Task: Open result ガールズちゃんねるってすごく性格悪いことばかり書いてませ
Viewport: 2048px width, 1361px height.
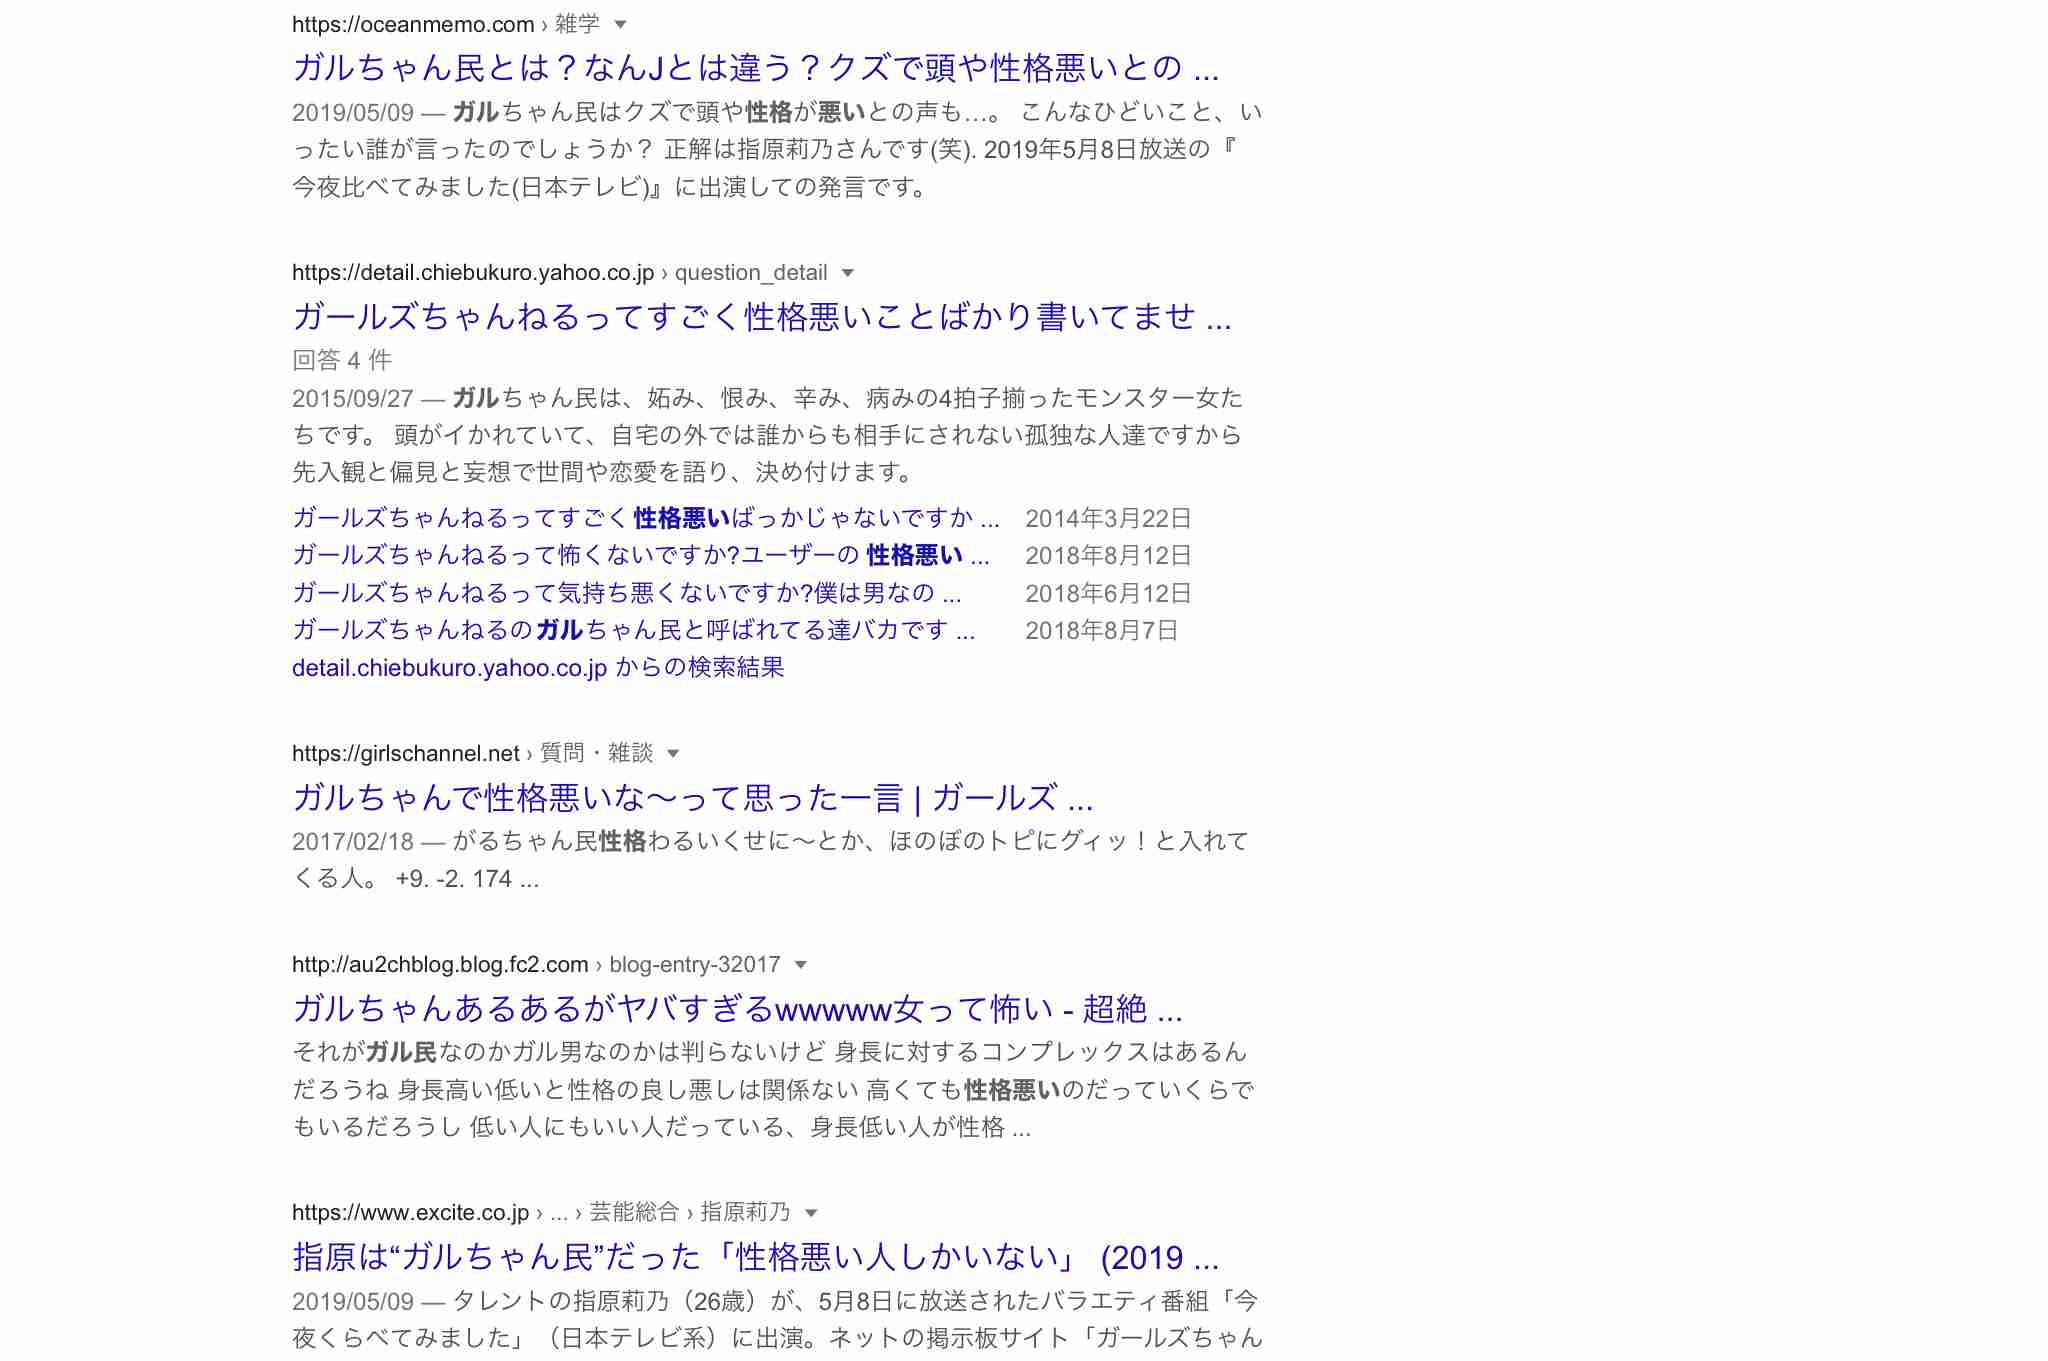Action: (x=761, y=317)
